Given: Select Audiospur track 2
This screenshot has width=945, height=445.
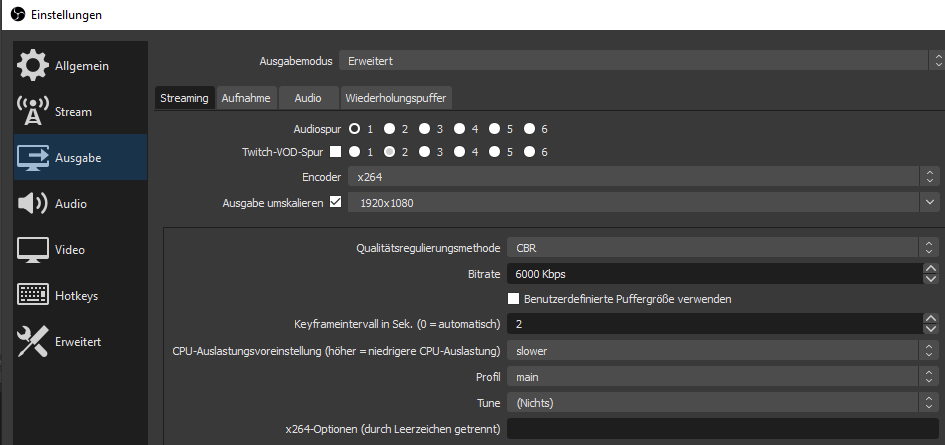Looking at the screenshot, I should click(x=389, y=128).
